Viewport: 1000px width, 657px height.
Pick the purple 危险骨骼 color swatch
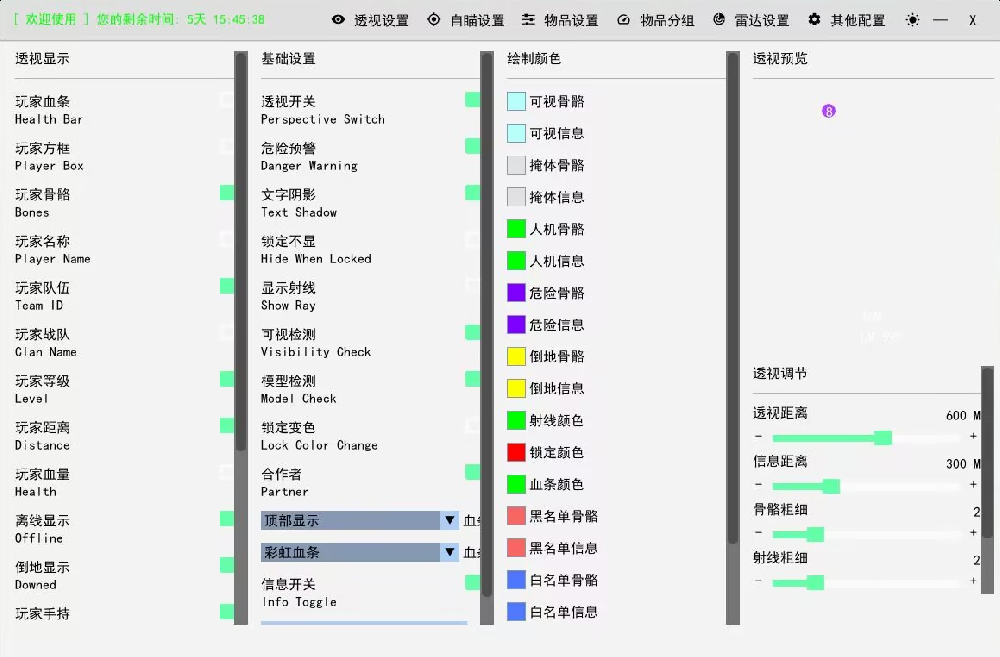click(516, 293)
